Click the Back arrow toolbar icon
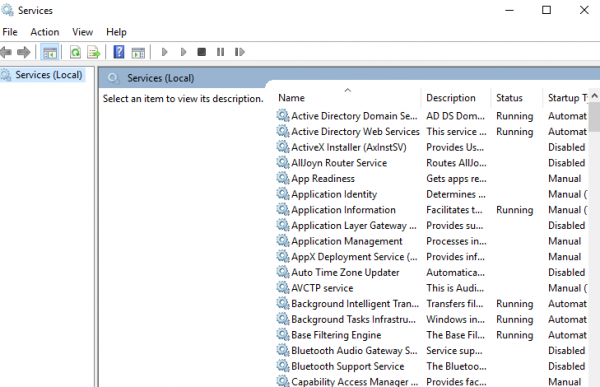 (6, 52)
